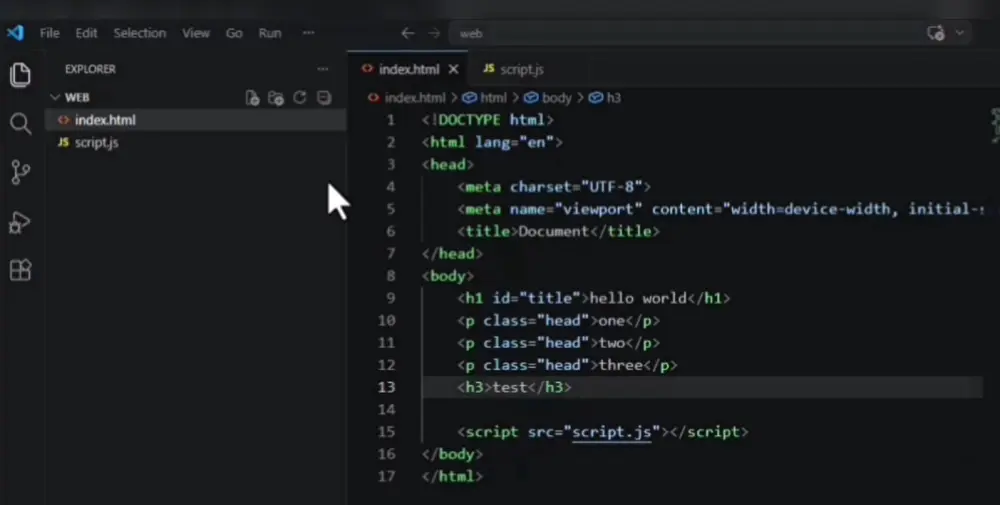
Task: Click the "viewport" attribute value
Action: pyautogui.click(x=598, y=209)
